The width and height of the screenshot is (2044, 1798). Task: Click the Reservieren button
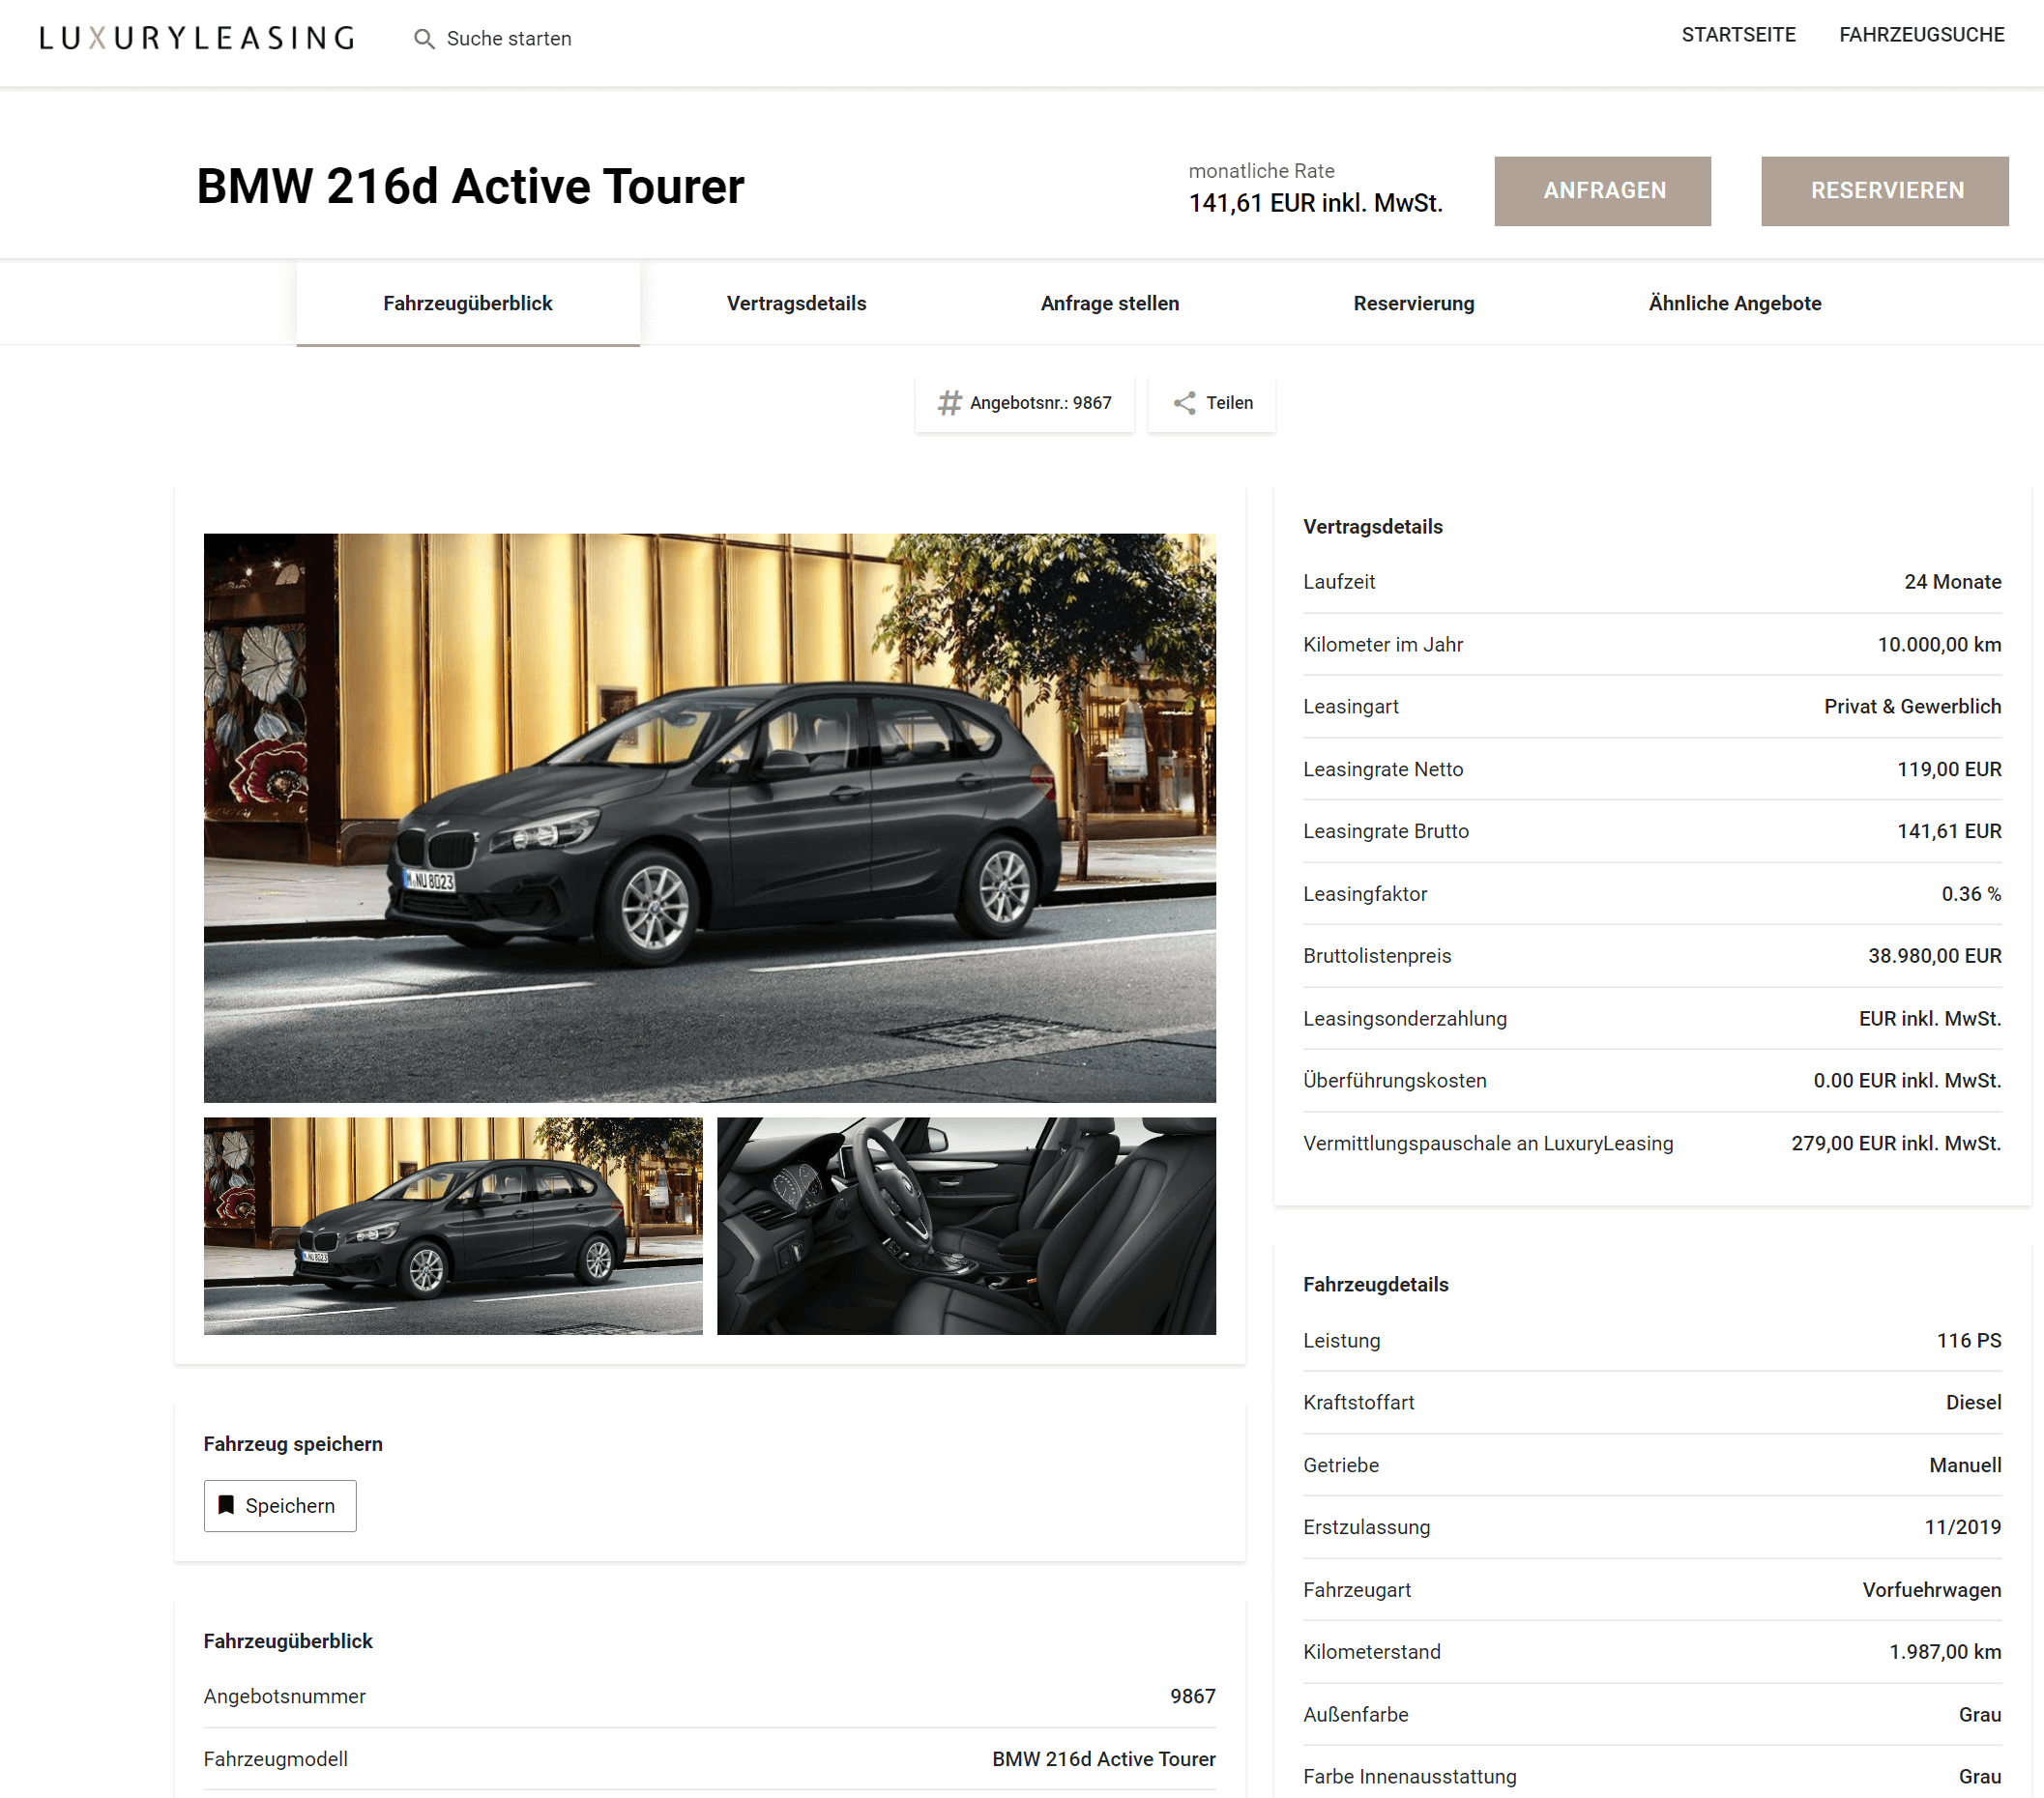(x=1884, y=191)
